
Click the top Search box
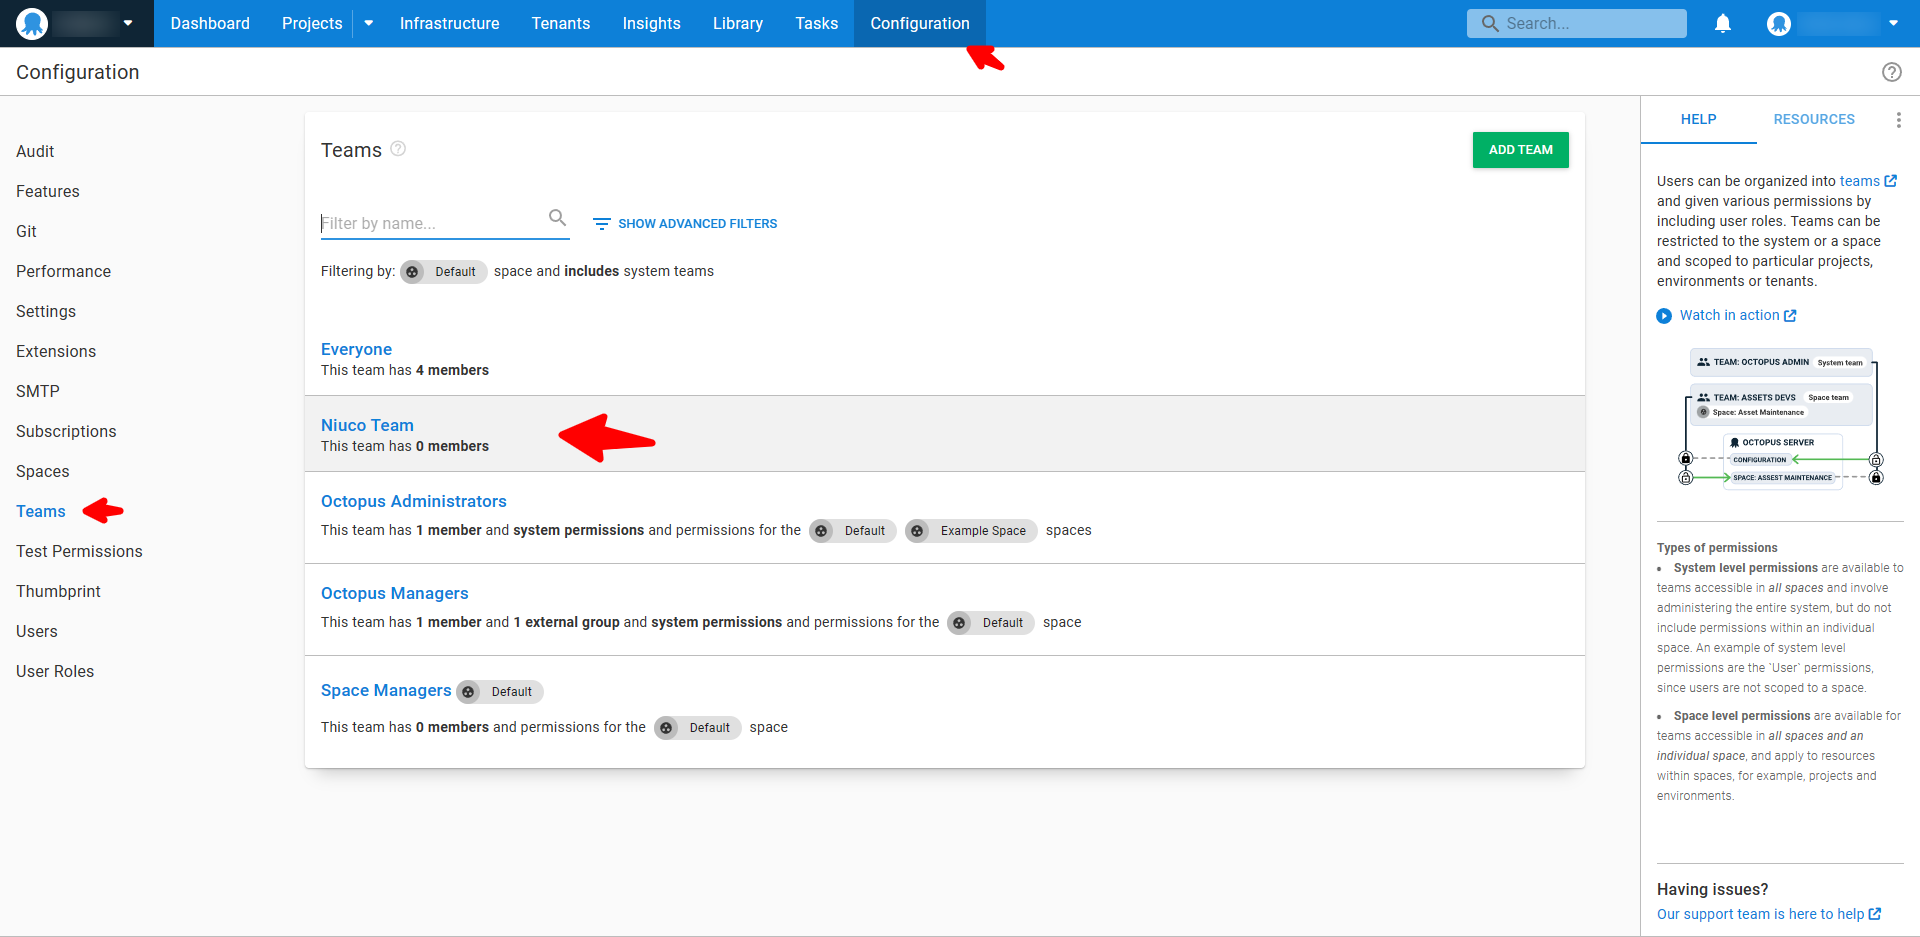point(1576,23)
